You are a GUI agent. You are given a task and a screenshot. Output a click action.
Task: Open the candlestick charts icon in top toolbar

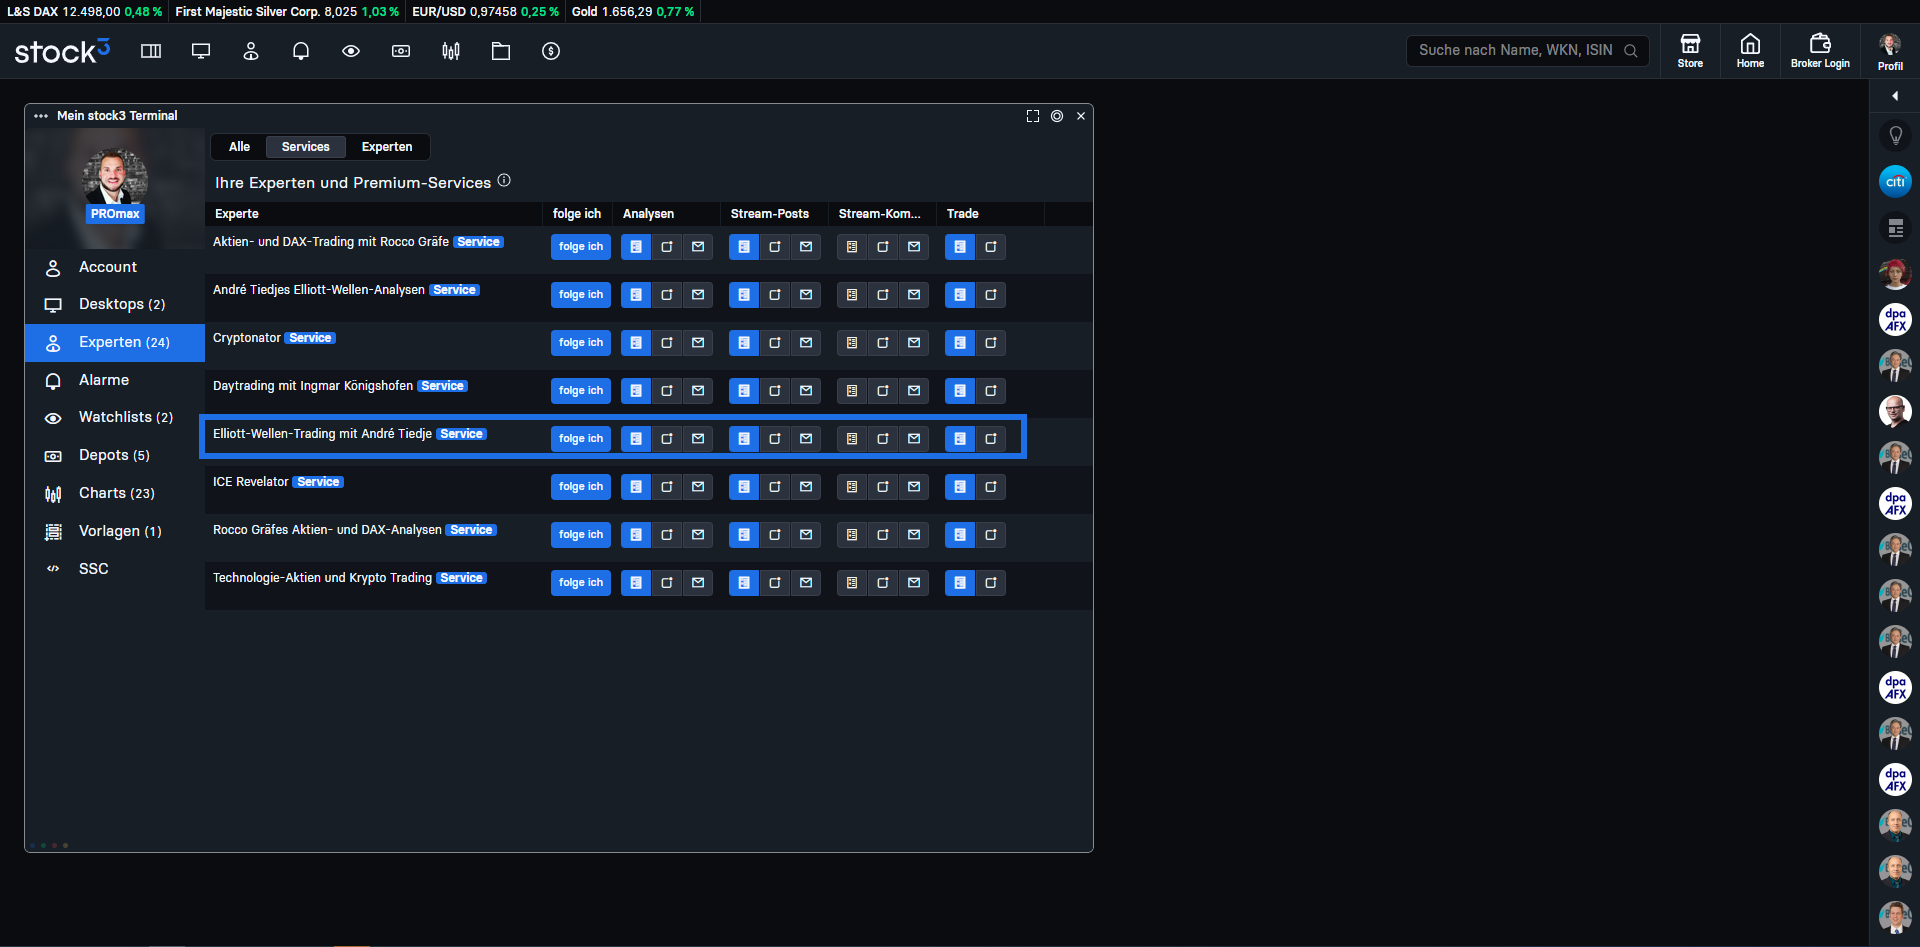coord(451,51)
